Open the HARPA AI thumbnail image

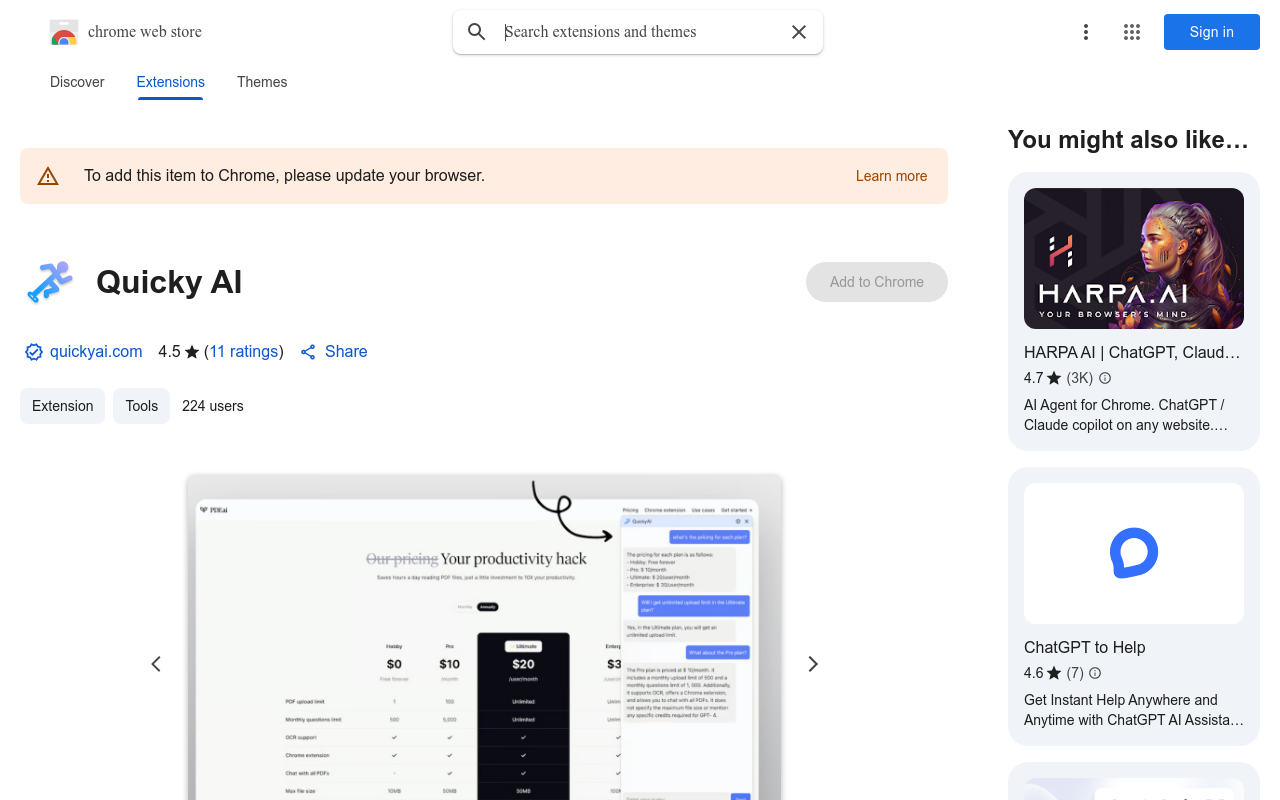pyautogui.click(x=1134, y=258)
